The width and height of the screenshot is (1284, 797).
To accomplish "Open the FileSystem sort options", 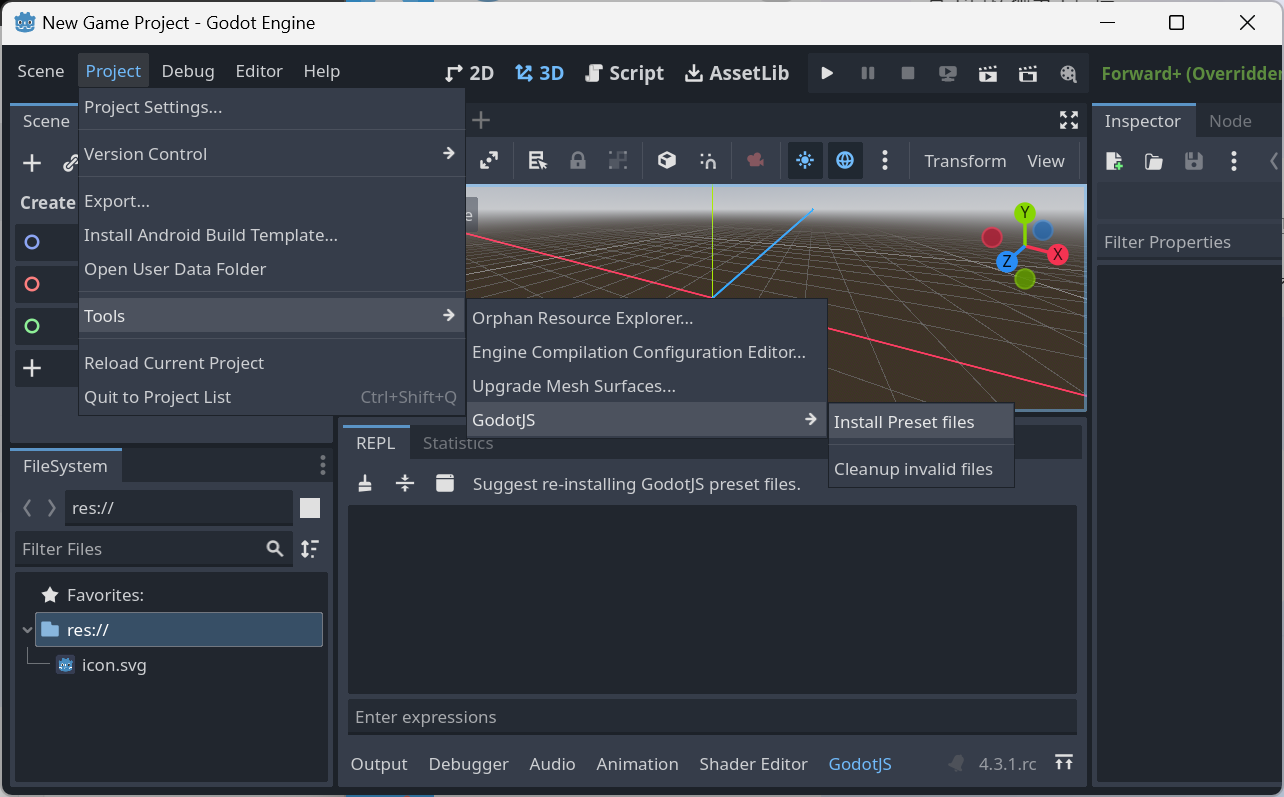I will pyautogui.click(x=310, y=548).
